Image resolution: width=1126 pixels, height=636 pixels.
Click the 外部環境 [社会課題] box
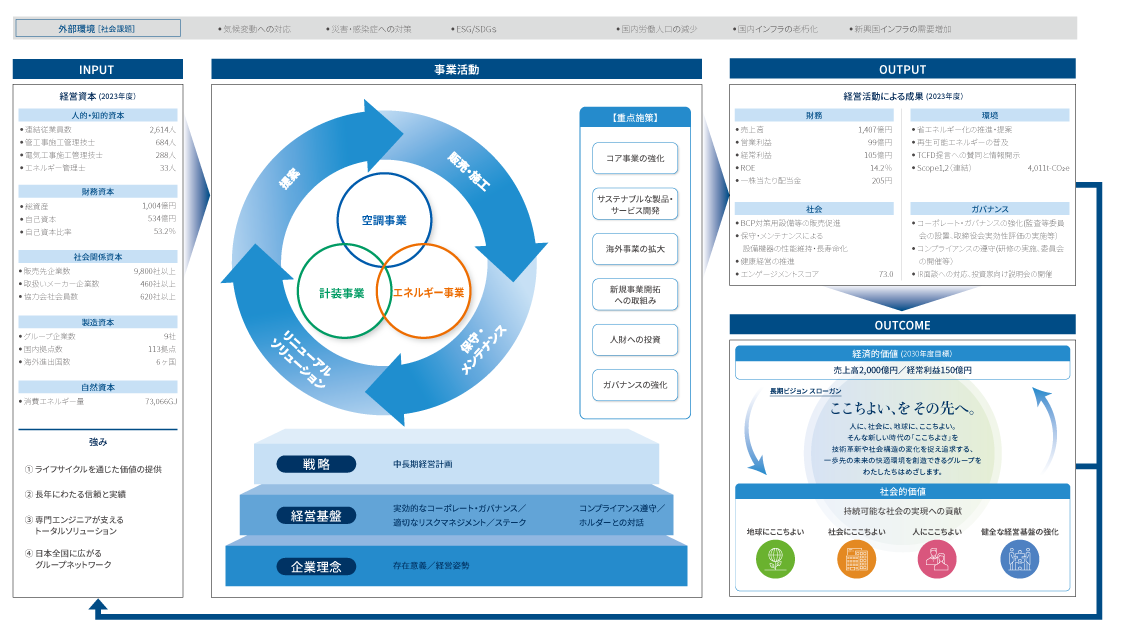tap(97, 29)
